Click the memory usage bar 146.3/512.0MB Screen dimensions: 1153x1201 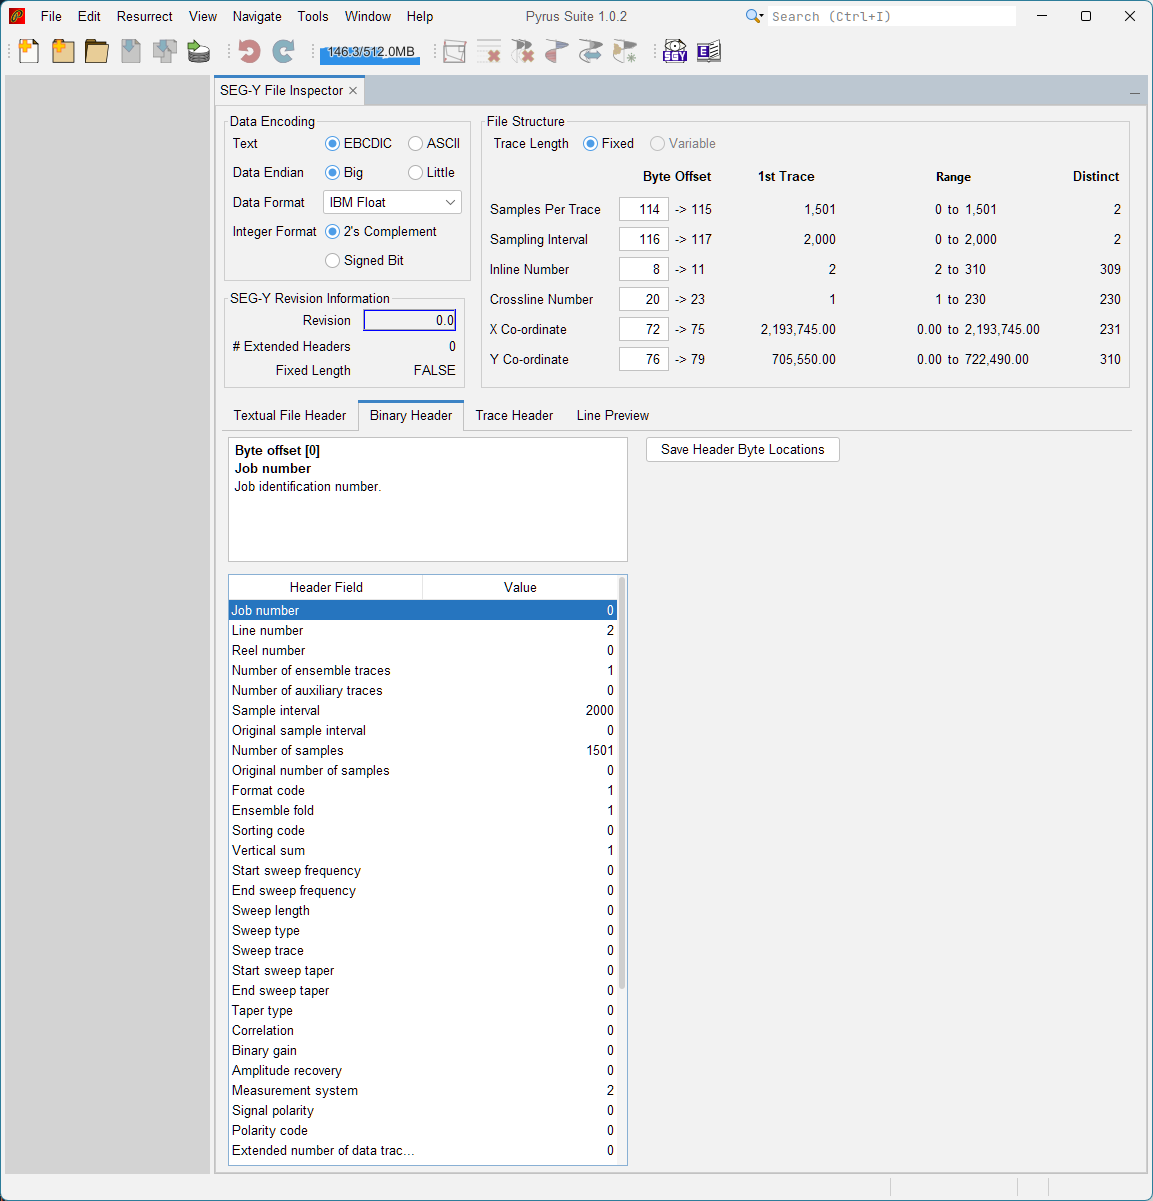(x=370, y=52)
